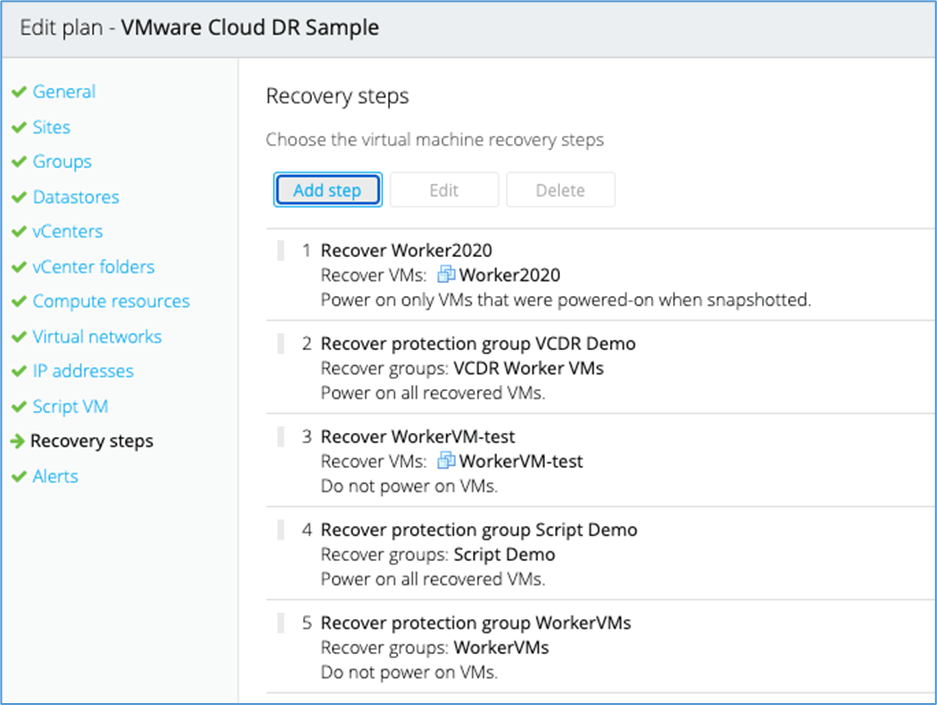Open the Sites section in sidebar
The width and height of the screenshot is (937, 705).
pos(51,127)
